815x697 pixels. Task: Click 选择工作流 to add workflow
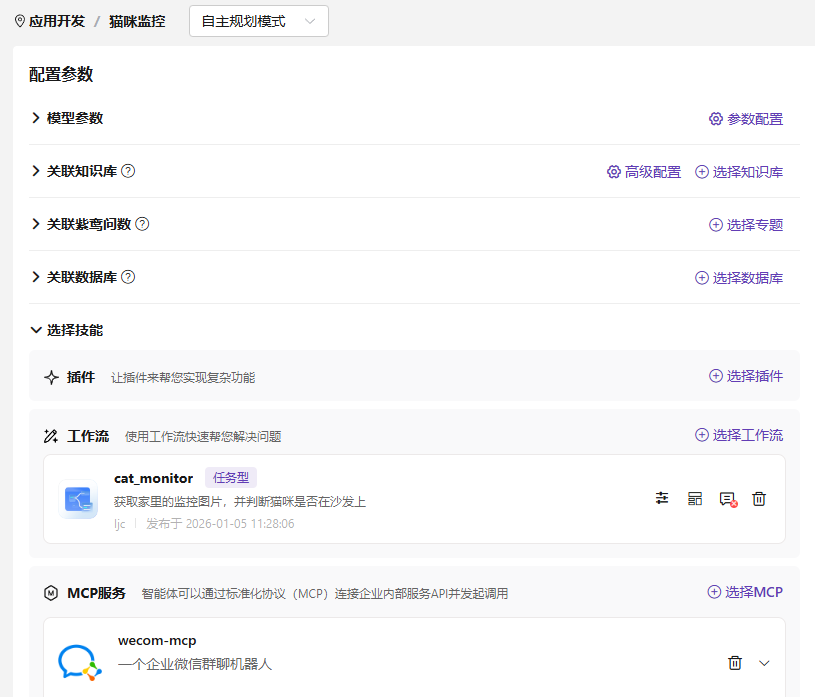[x=739, y=435]
